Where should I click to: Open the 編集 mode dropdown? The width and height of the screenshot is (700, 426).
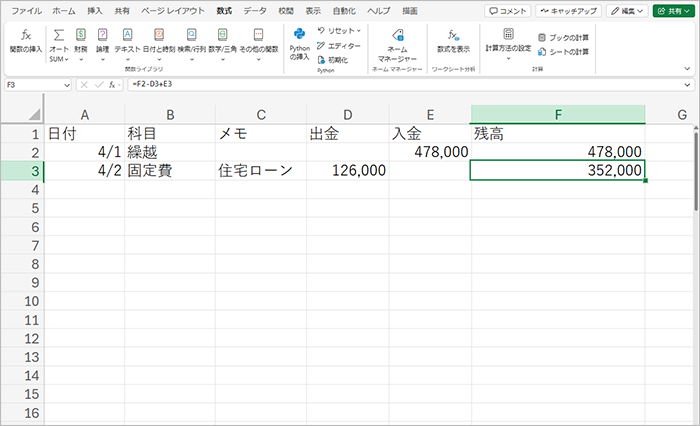point(627,11)
